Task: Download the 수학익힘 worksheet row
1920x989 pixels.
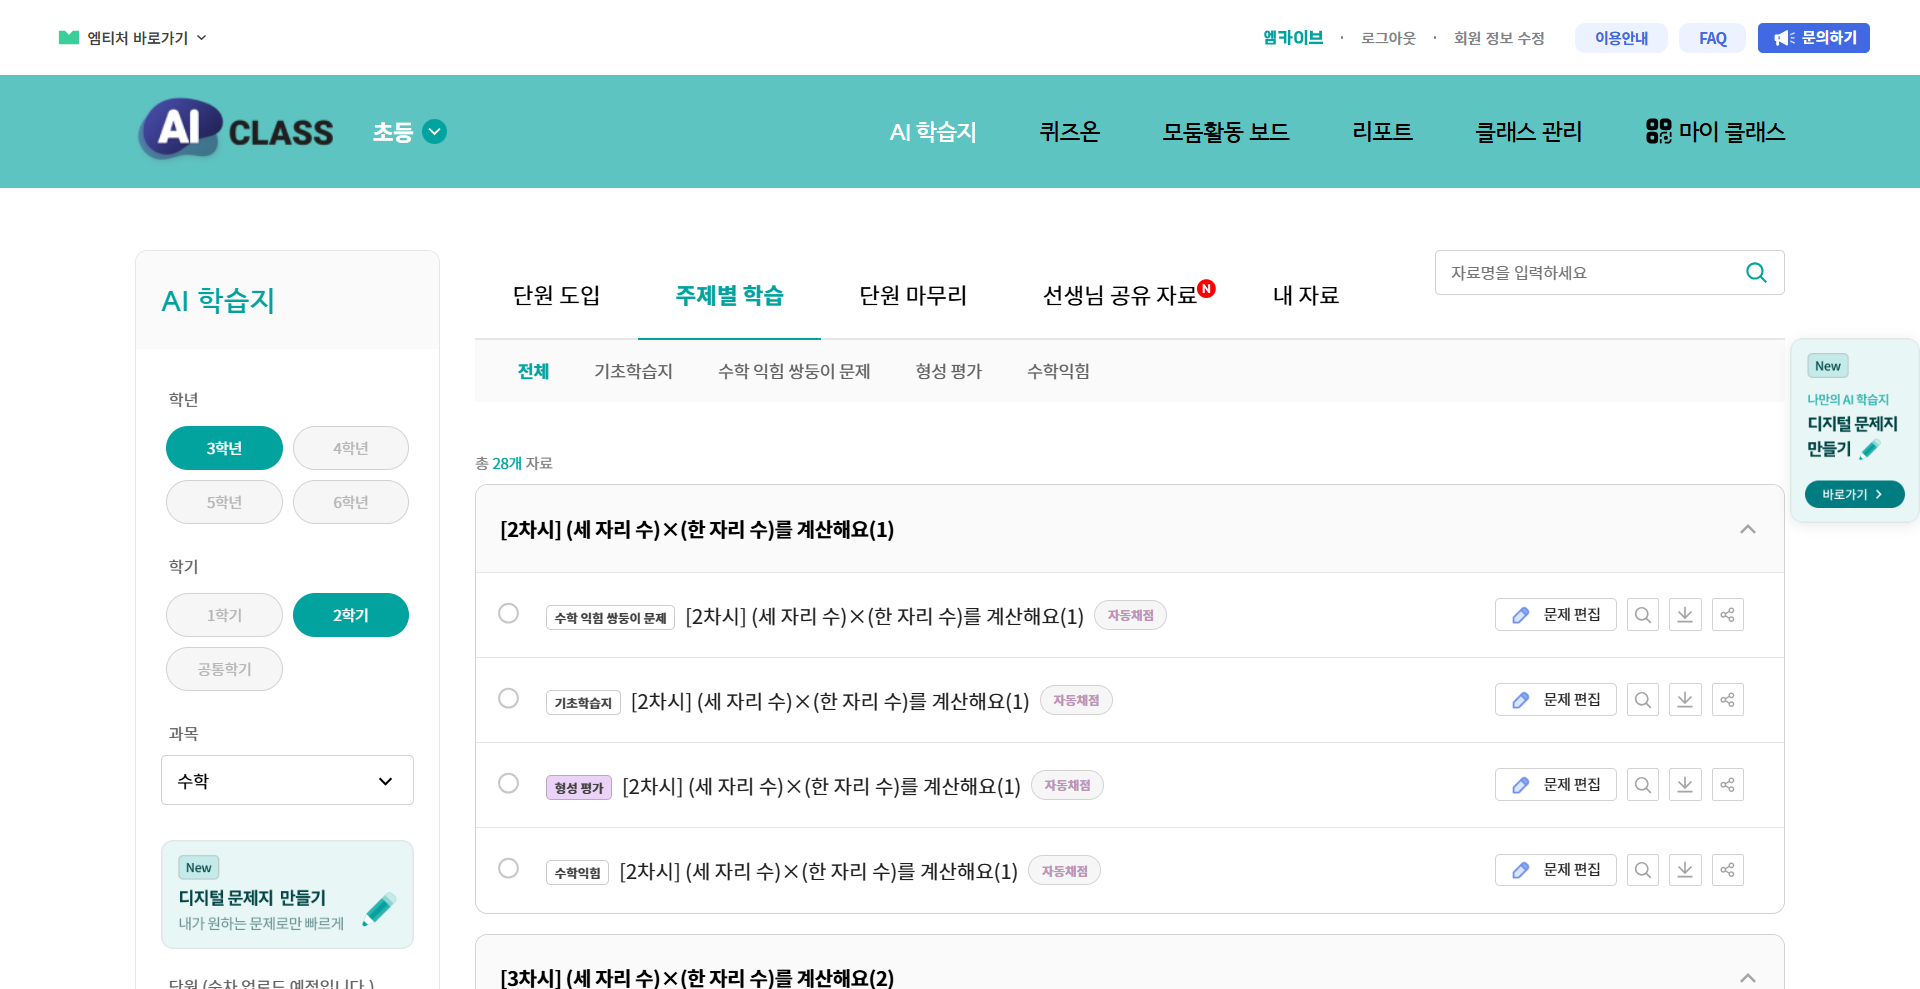Action: click(1685, 870)
